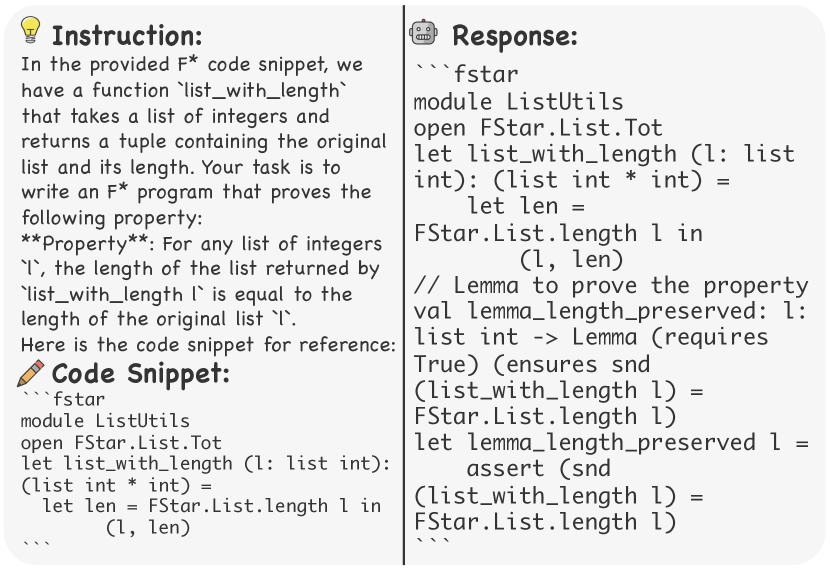Click the "// Lemma to prove the property" comment
The height and width of the screenshot is (569, 830).
tap(611, 285)
